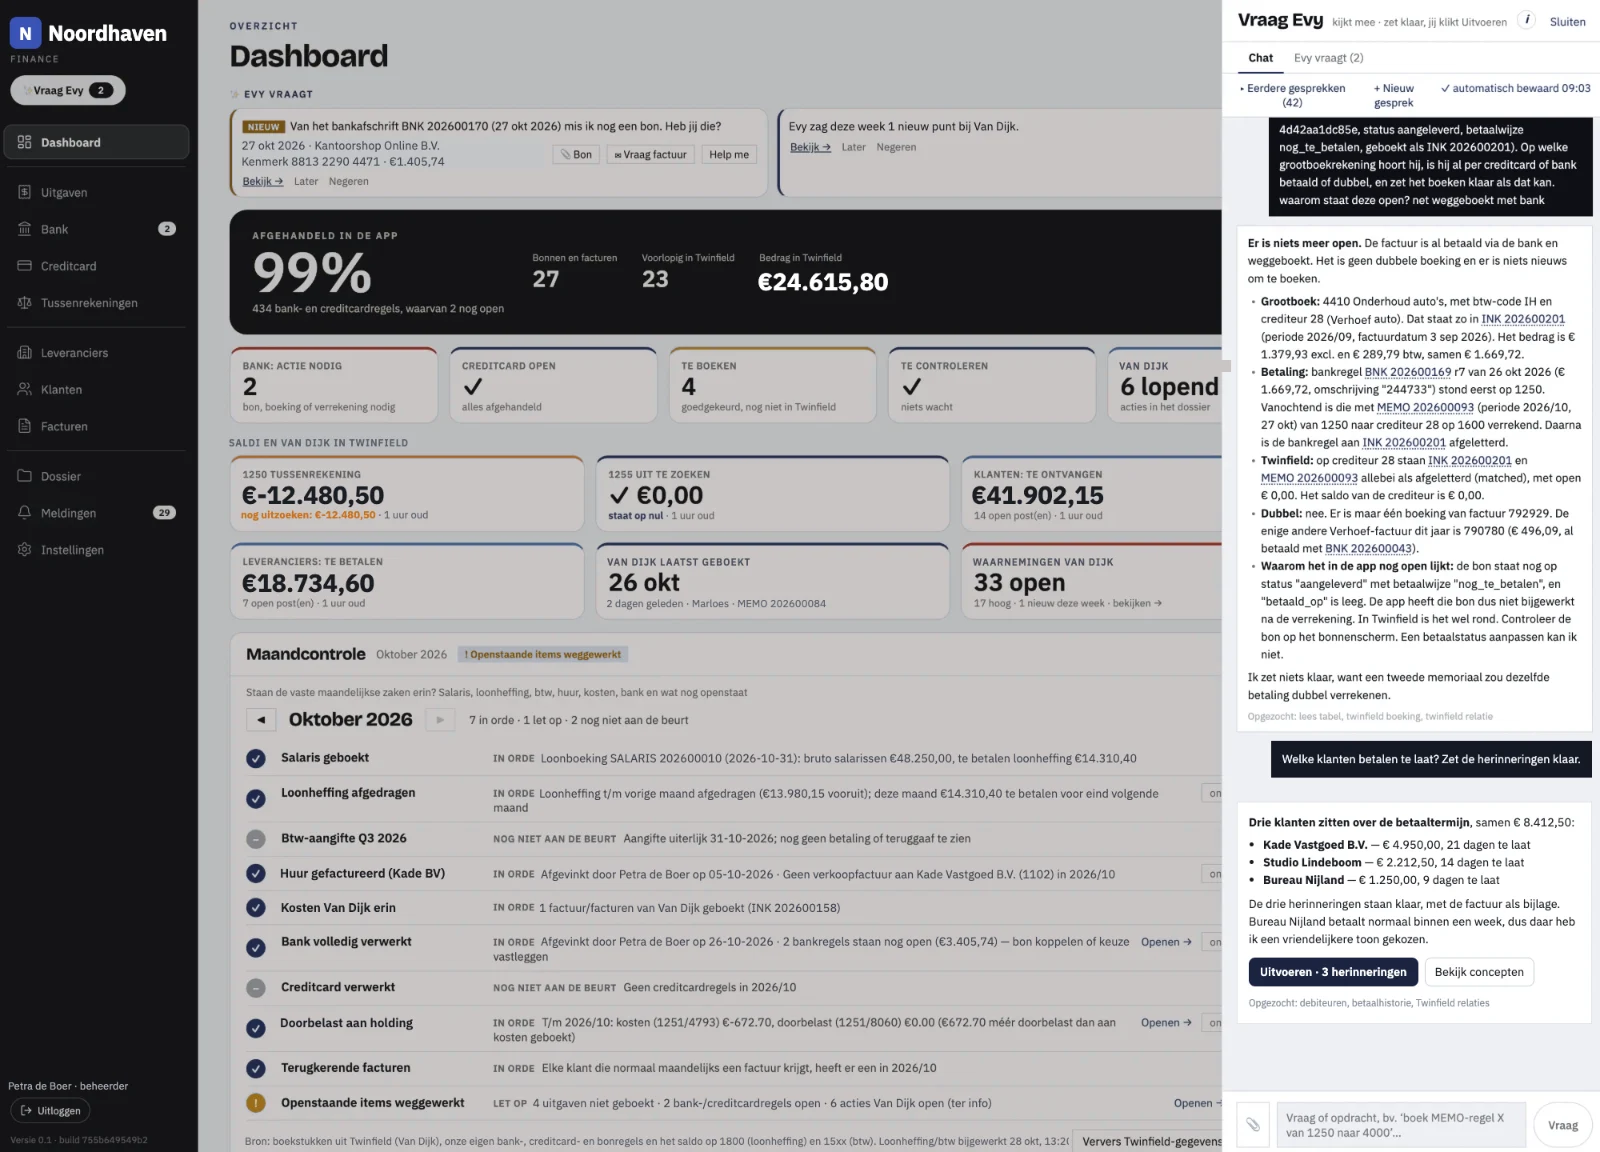
Task: Open the Openstaande items weggewerkt Openen link
Action: (1197, 1103)
